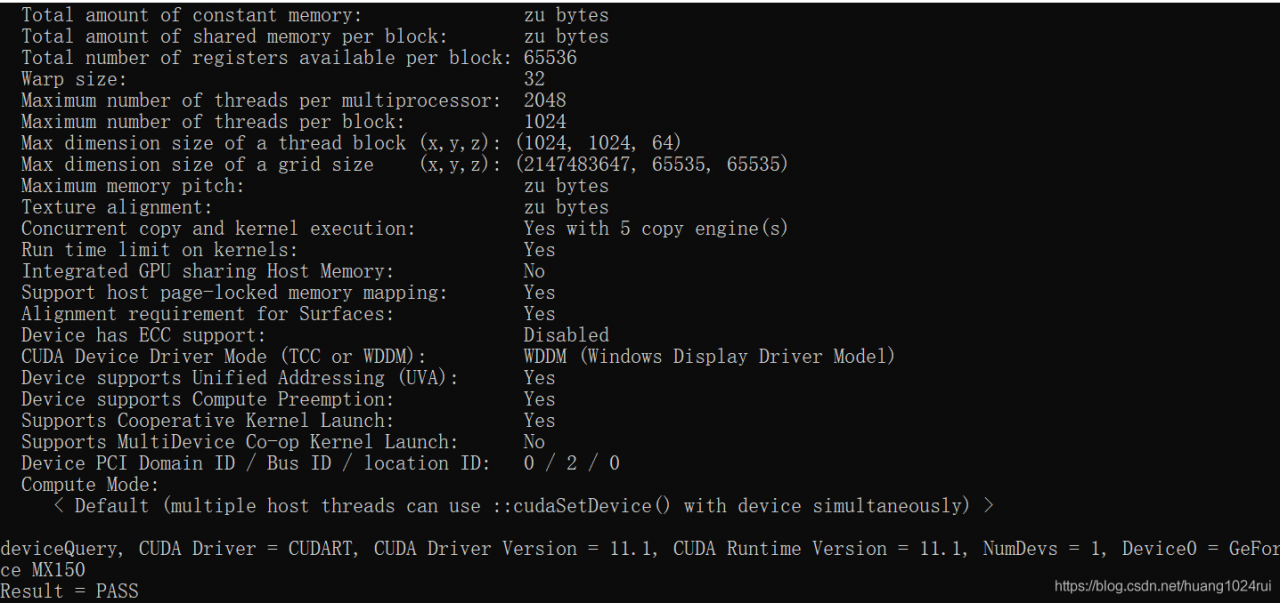Click the value 65536 for registers per block
The height and width of the screenshot is (603, 1280).
(x=550, y=58)
